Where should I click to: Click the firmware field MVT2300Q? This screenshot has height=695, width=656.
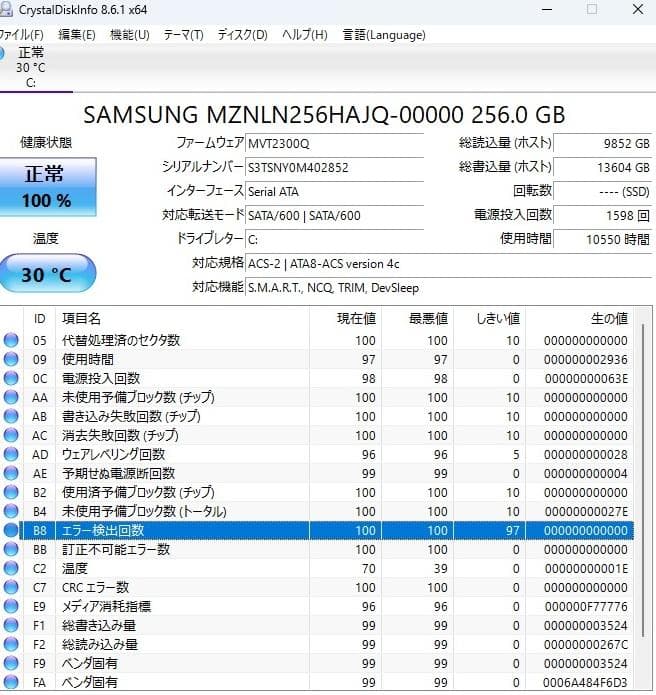coord(334,144)
